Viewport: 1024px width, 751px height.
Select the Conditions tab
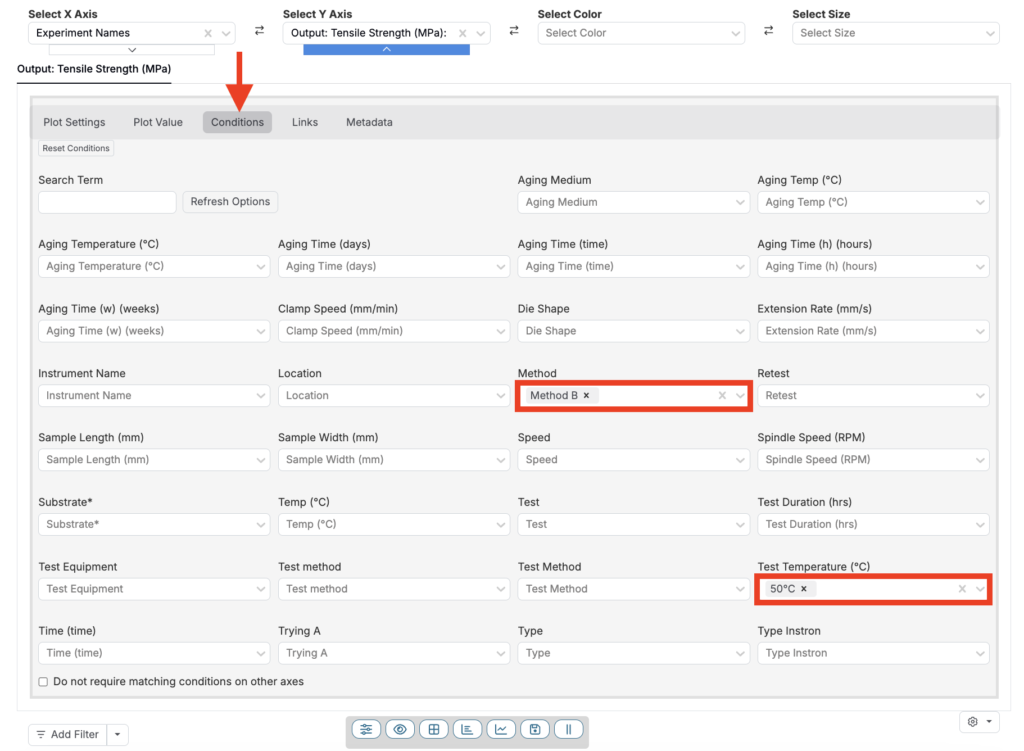237,122
